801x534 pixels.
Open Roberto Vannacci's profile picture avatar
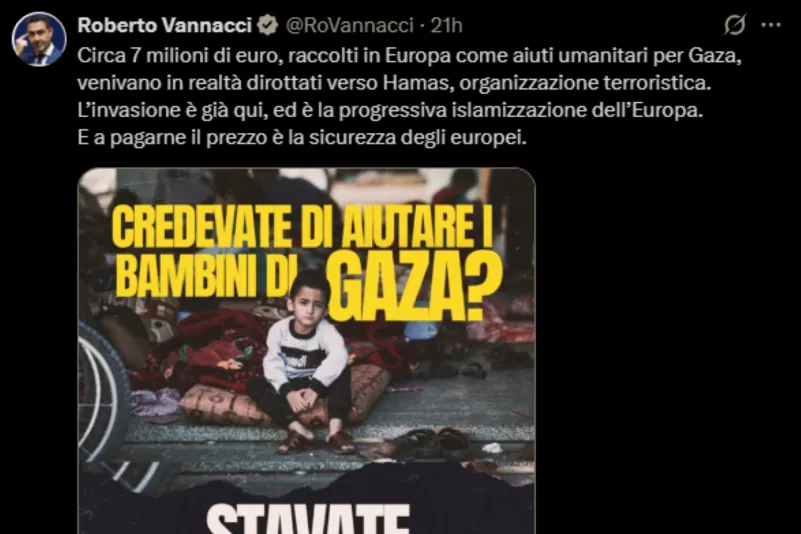tap(39, 39)
